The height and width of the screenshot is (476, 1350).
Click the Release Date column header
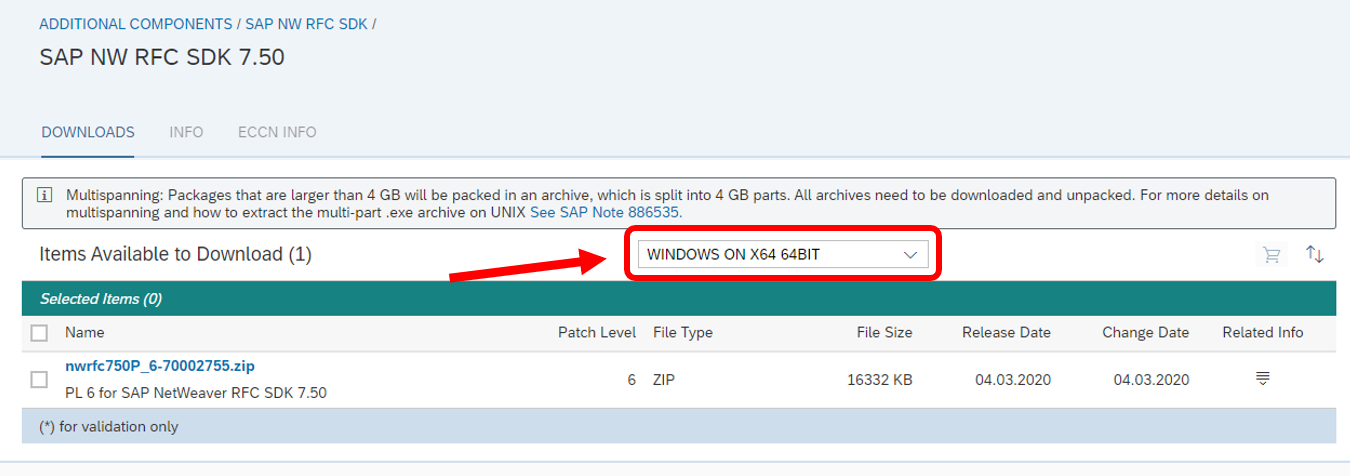point(1006,332)
